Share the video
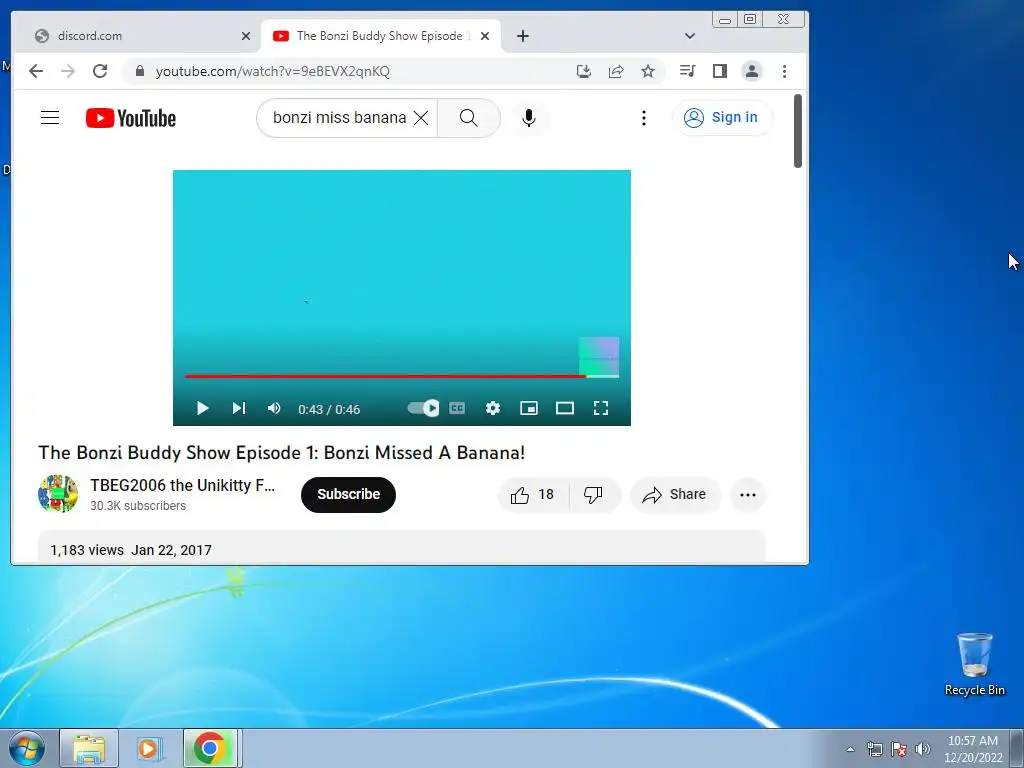Screen dimensions: 1024x768 [675, 495]
